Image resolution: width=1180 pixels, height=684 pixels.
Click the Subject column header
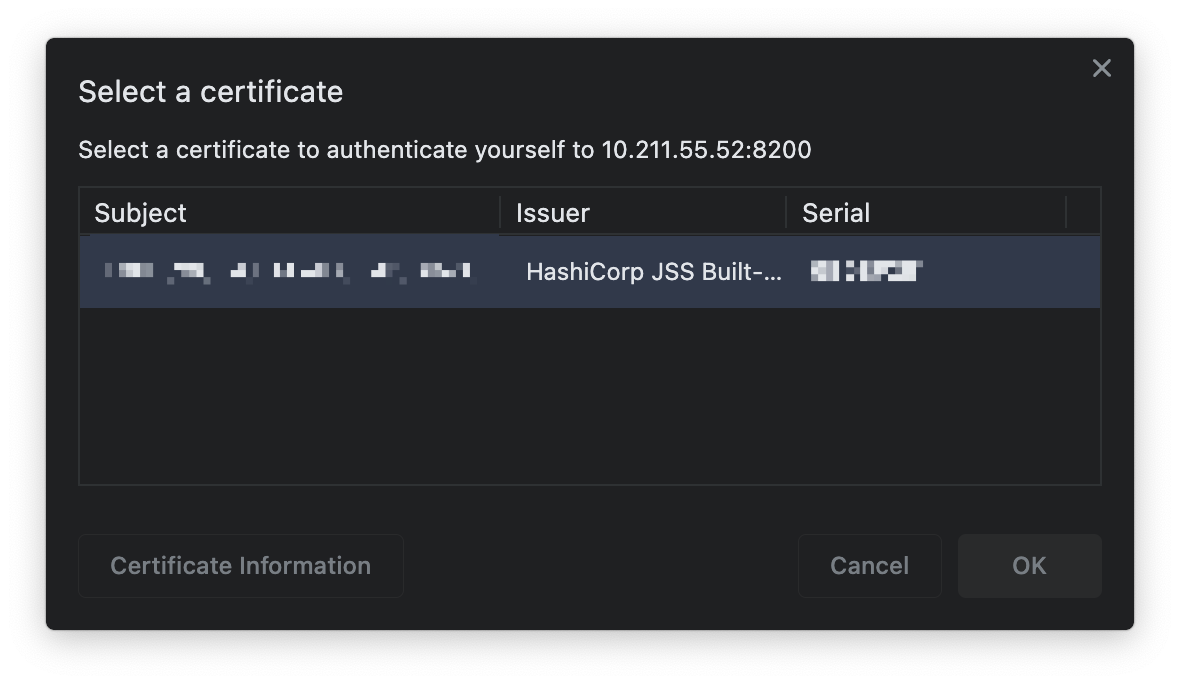[x=141, y=213]
